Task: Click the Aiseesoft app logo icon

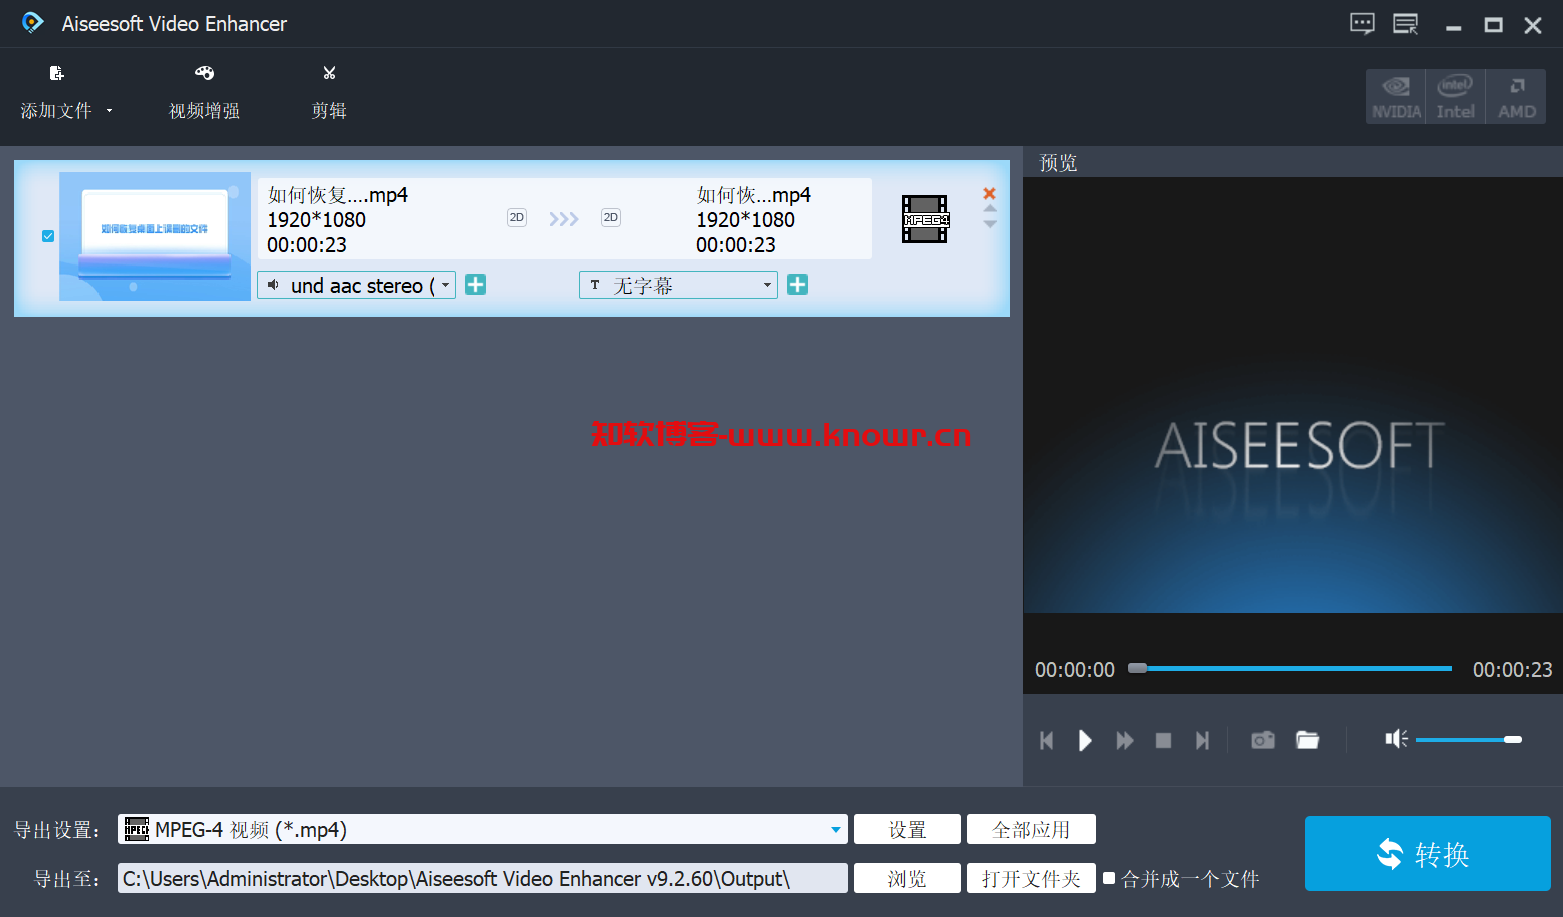Action: (32, 23)
